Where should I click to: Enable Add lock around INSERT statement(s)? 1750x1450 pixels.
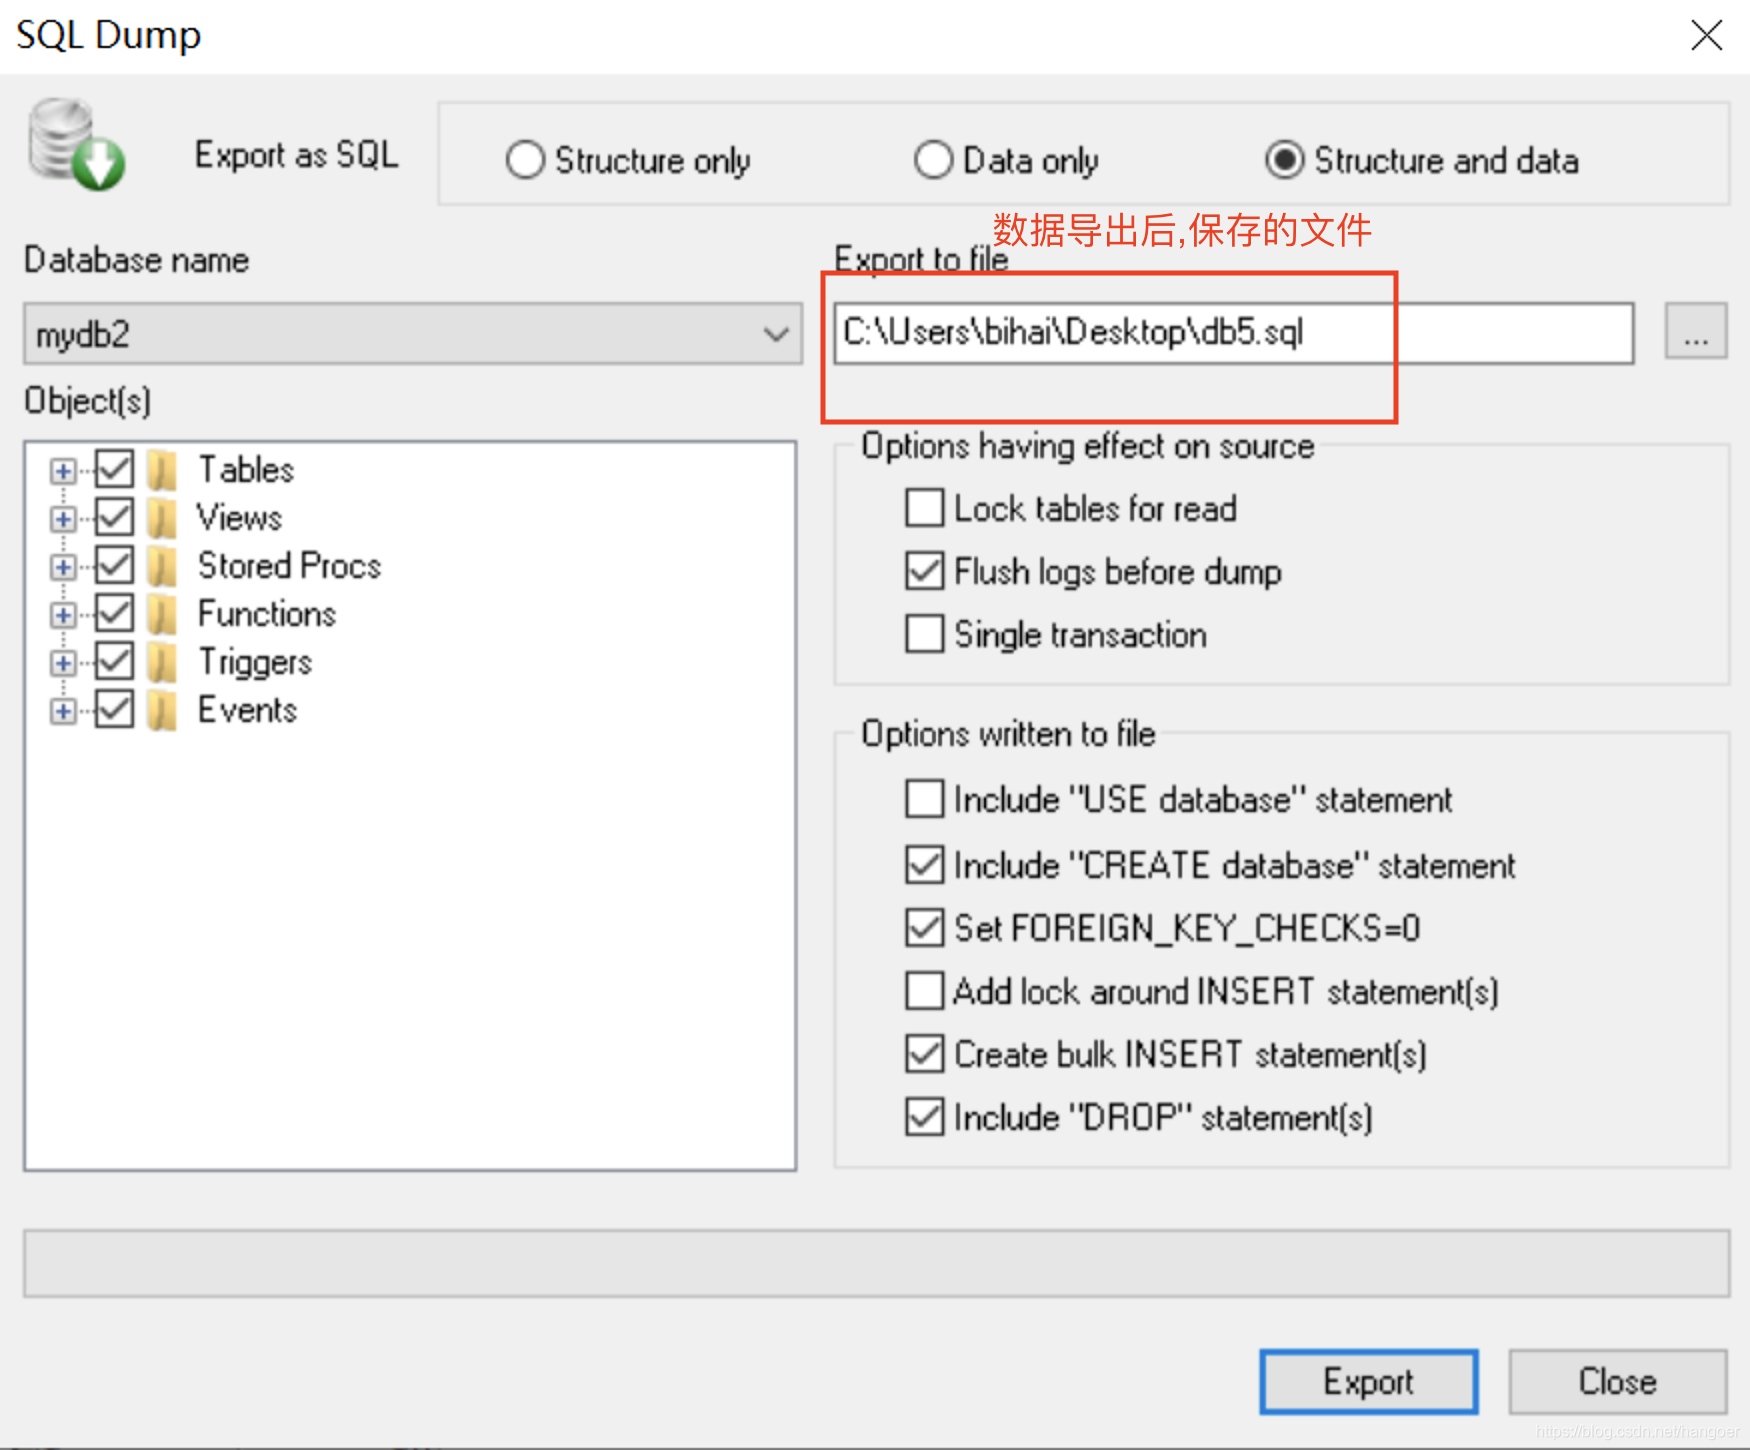[924, 990]
